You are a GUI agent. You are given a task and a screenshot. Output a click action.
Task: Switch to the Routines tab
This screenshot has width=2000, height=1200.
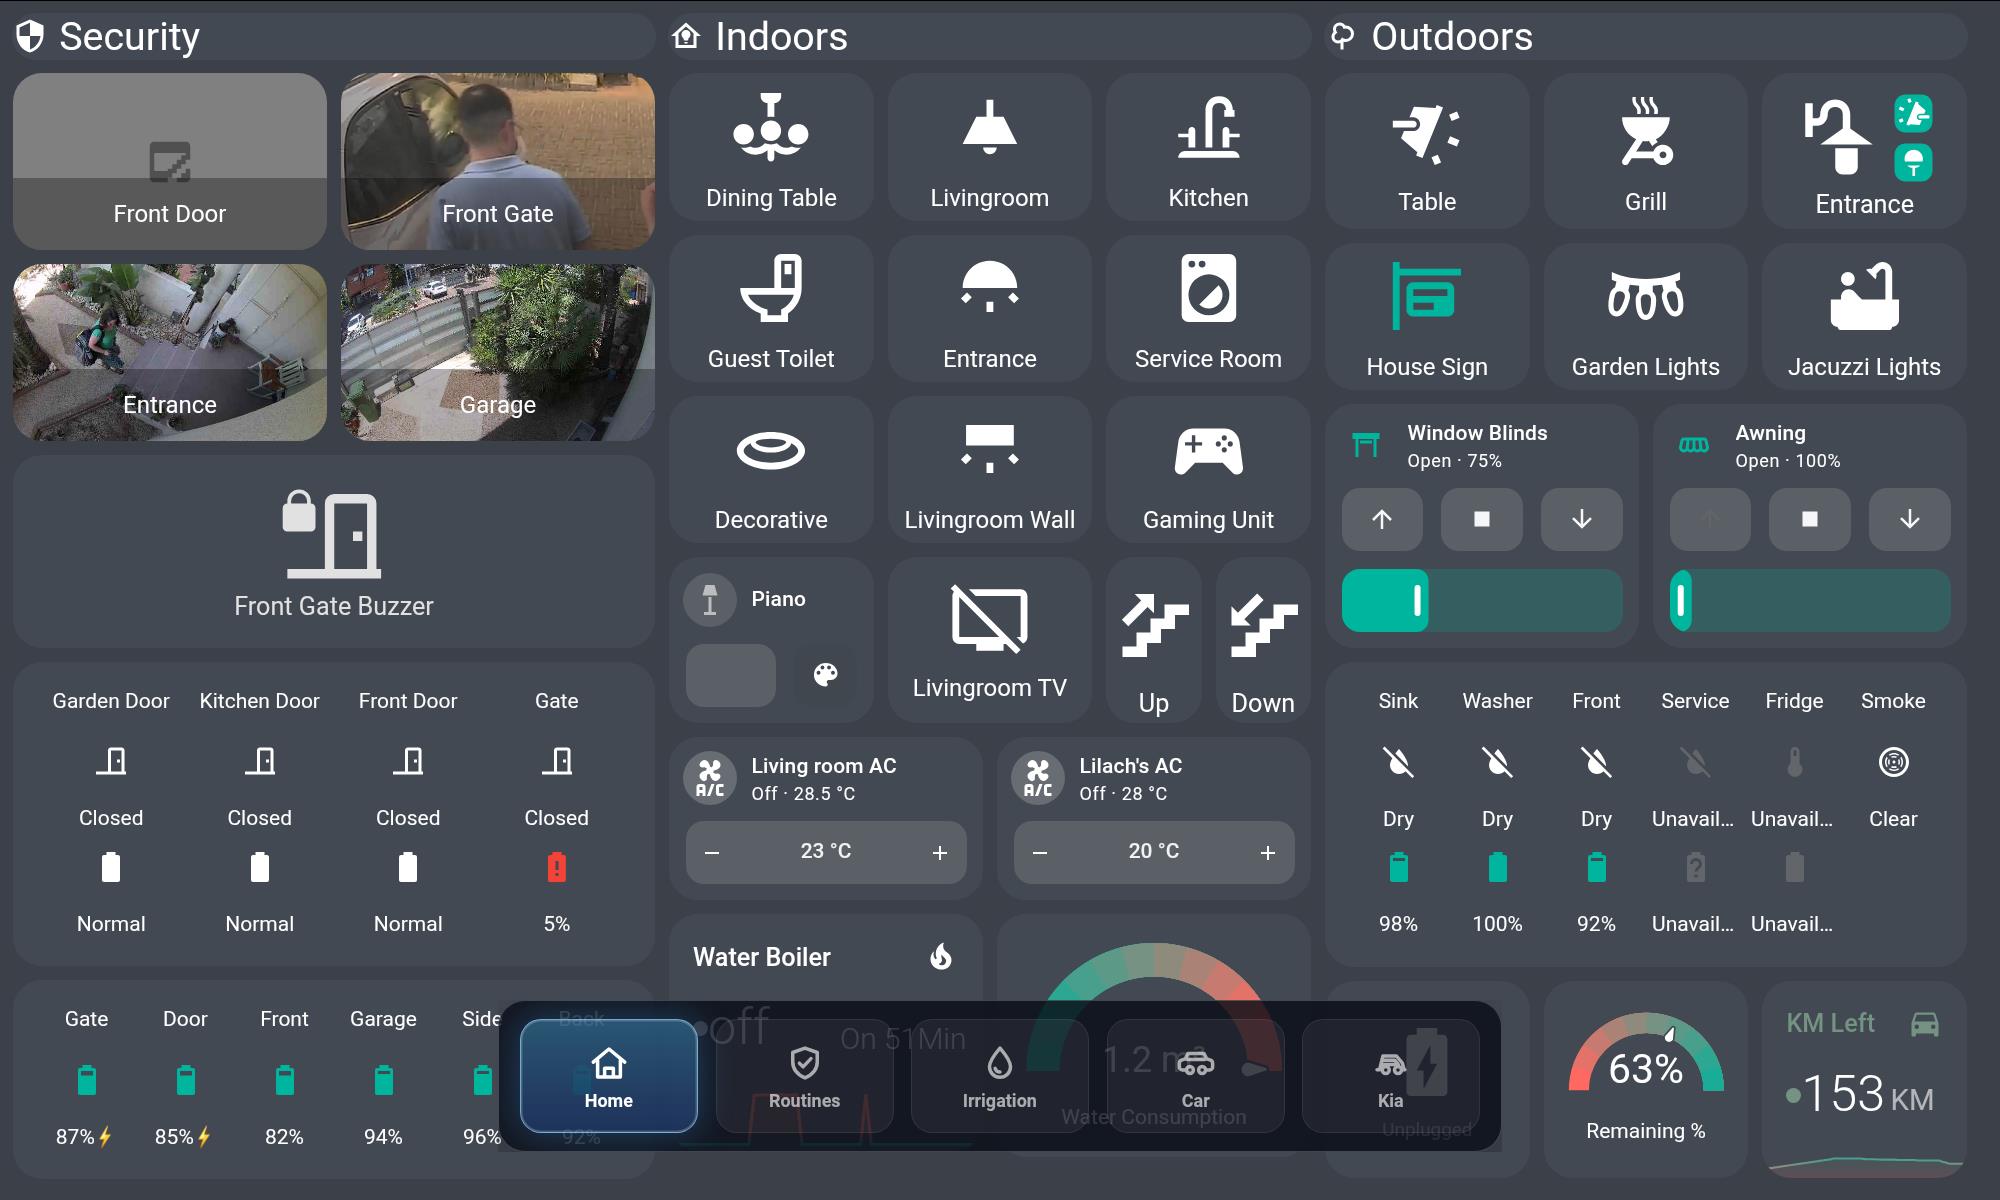[x=804, y=1076]
